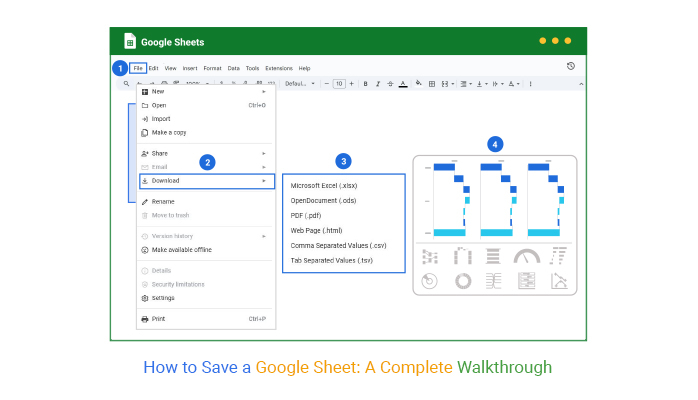Open the three-dot more toolbar options
This screenshot has height=400, width=698.
[531, 84]
